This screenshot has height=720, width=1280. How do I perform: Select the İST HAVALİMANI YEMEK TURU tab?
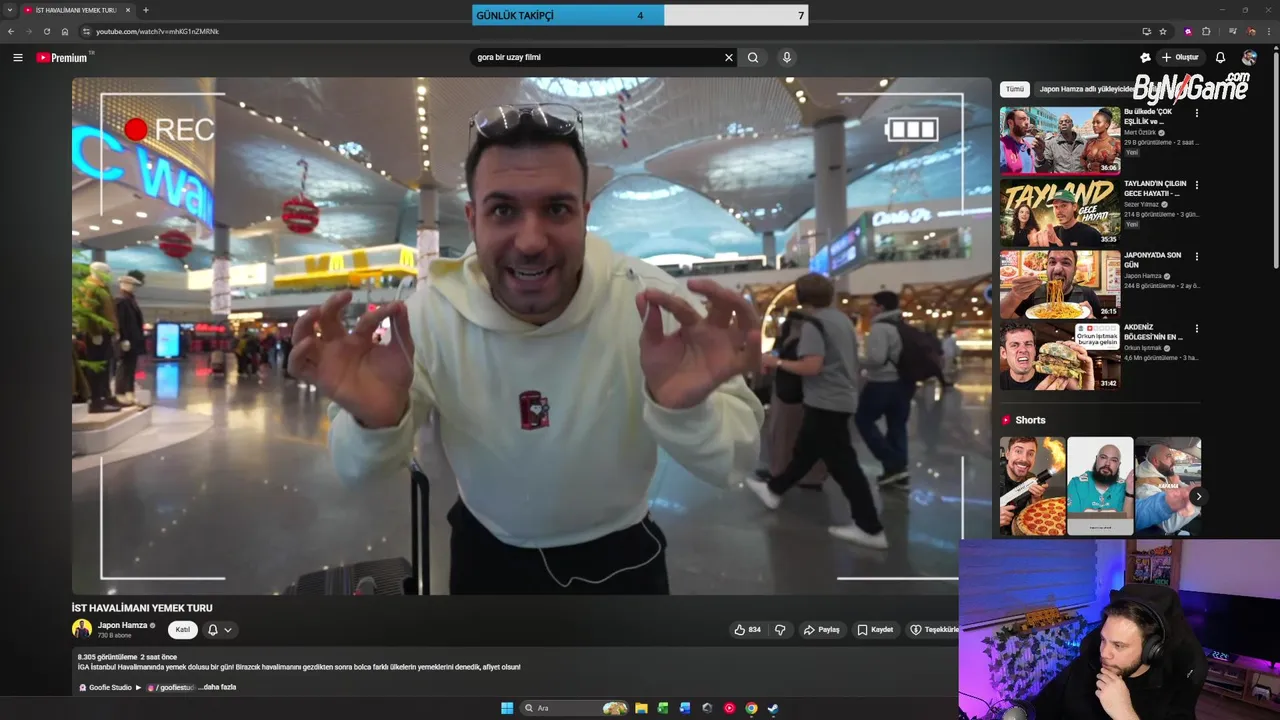pos(78,10)
